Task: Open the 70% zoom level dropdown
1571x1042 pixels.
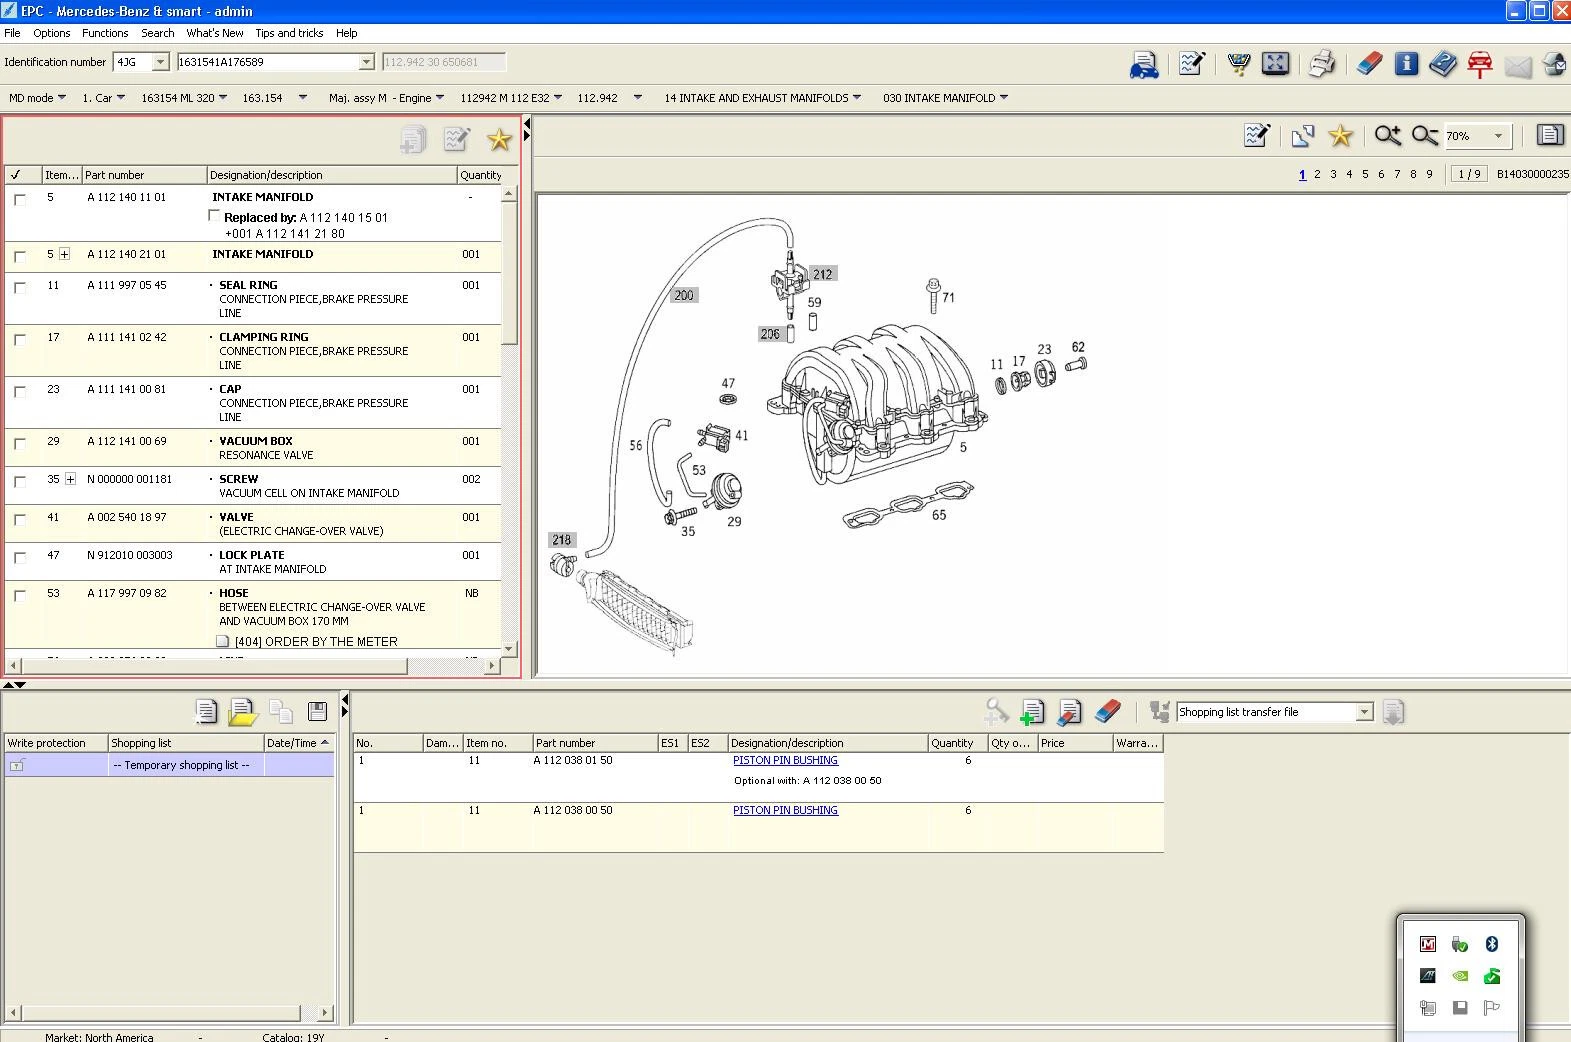Action: point(1497,136)
